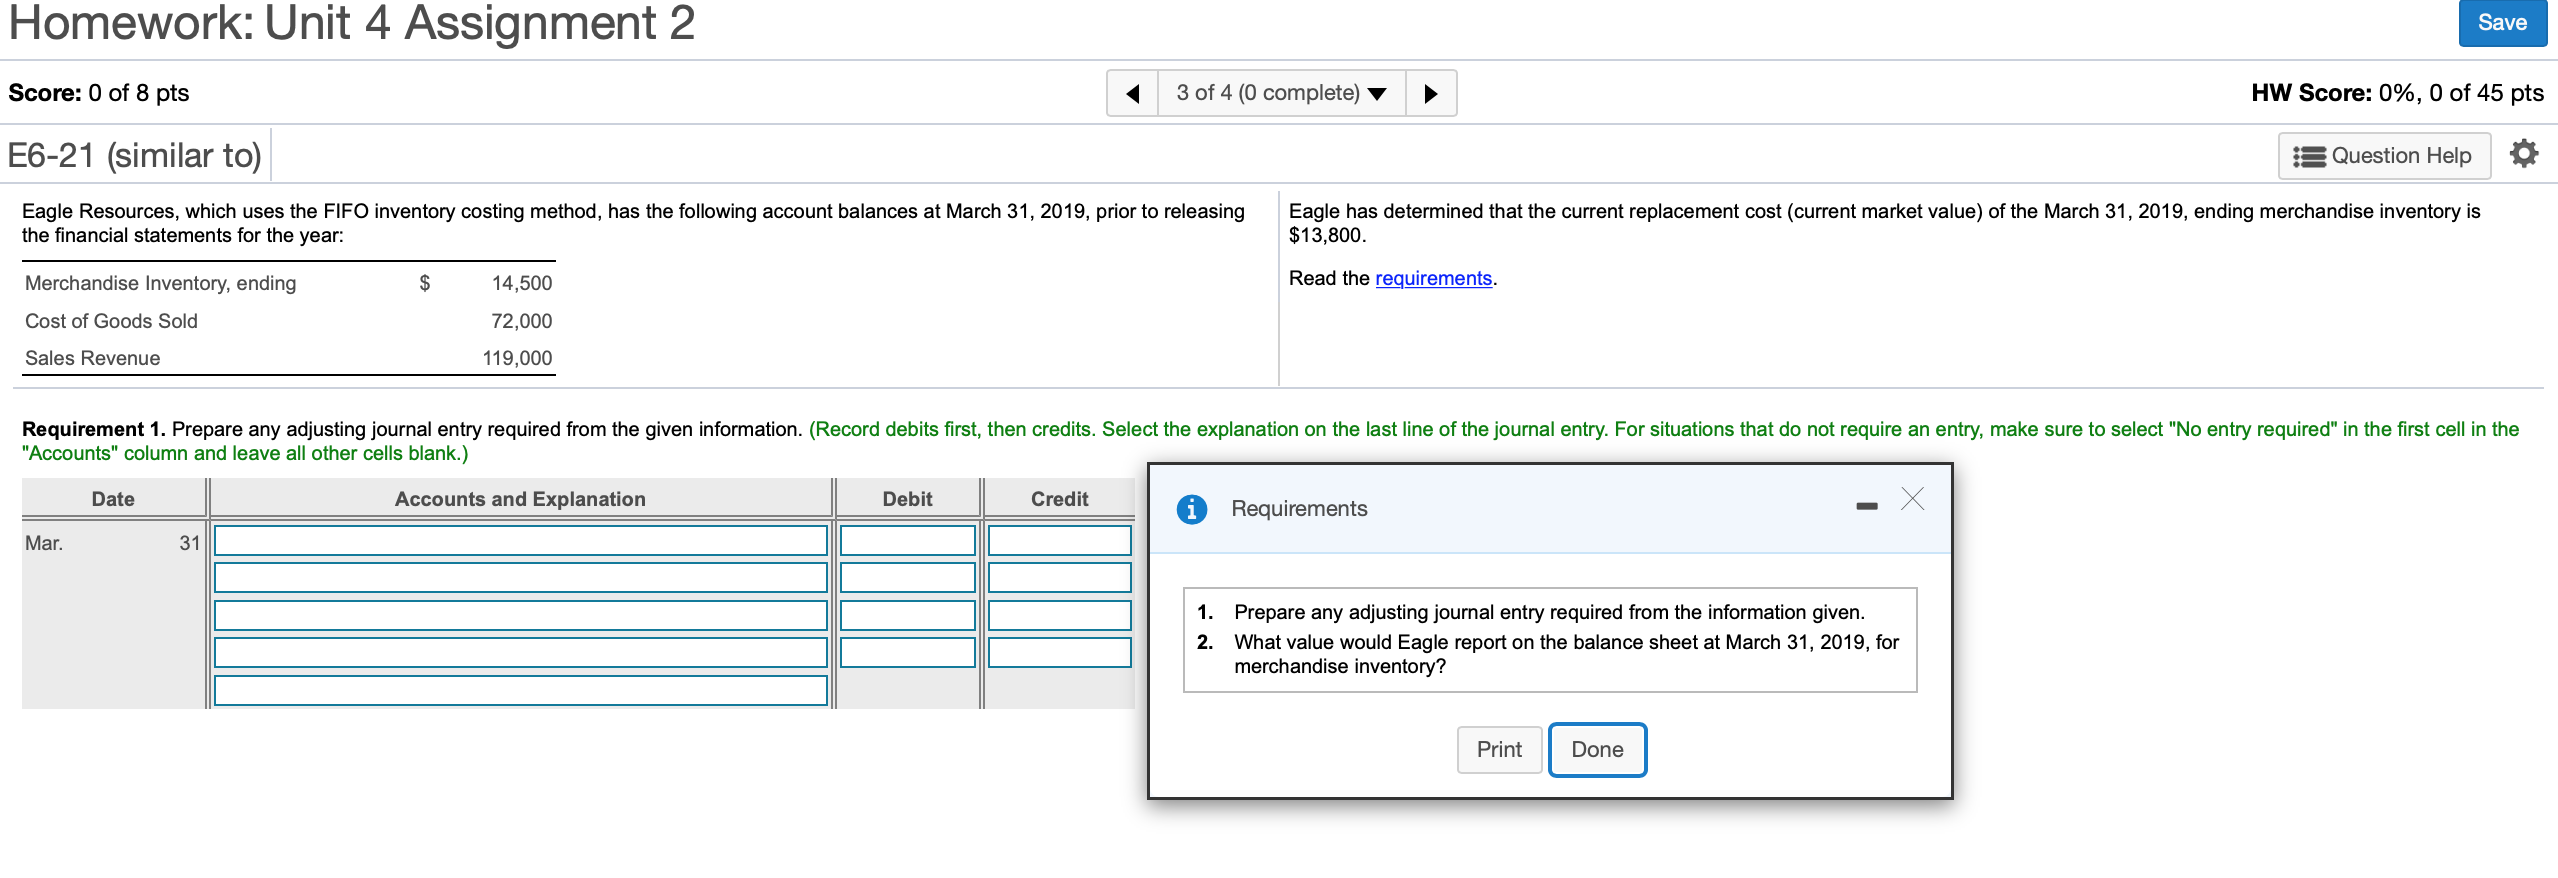Select second Accounts and Explanation input row
This screenshot has width=2558, height=878.
521,578
